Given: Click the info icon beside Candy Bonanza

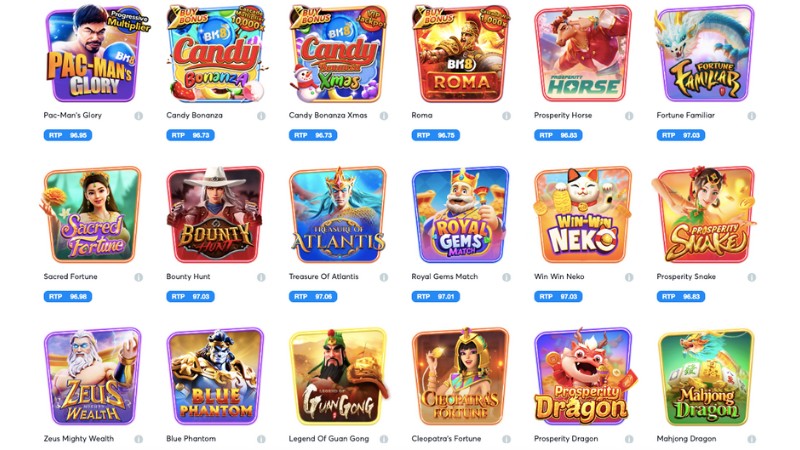Looking at the screenshot, I should (261, 116).
